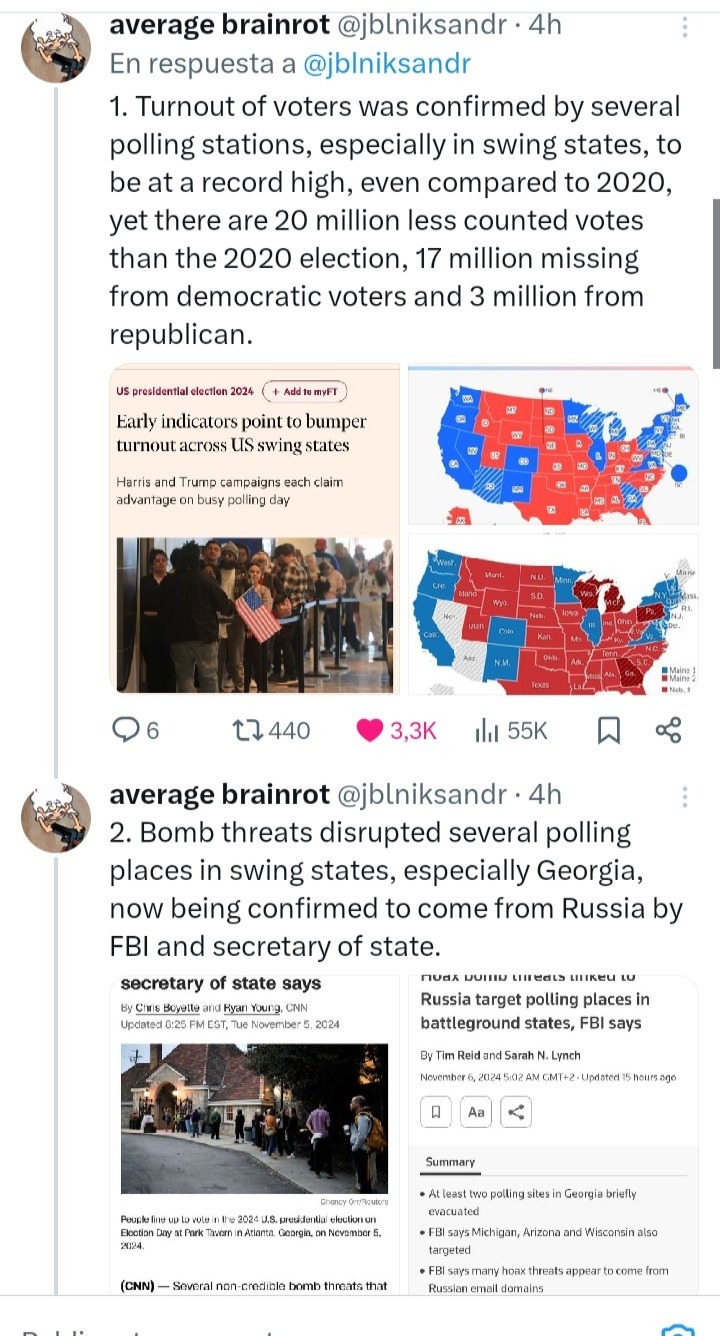The image size is (720, 1336).
Task: Open the 'Early indicators point to bumper turnout' image
Action: point(254,528)
